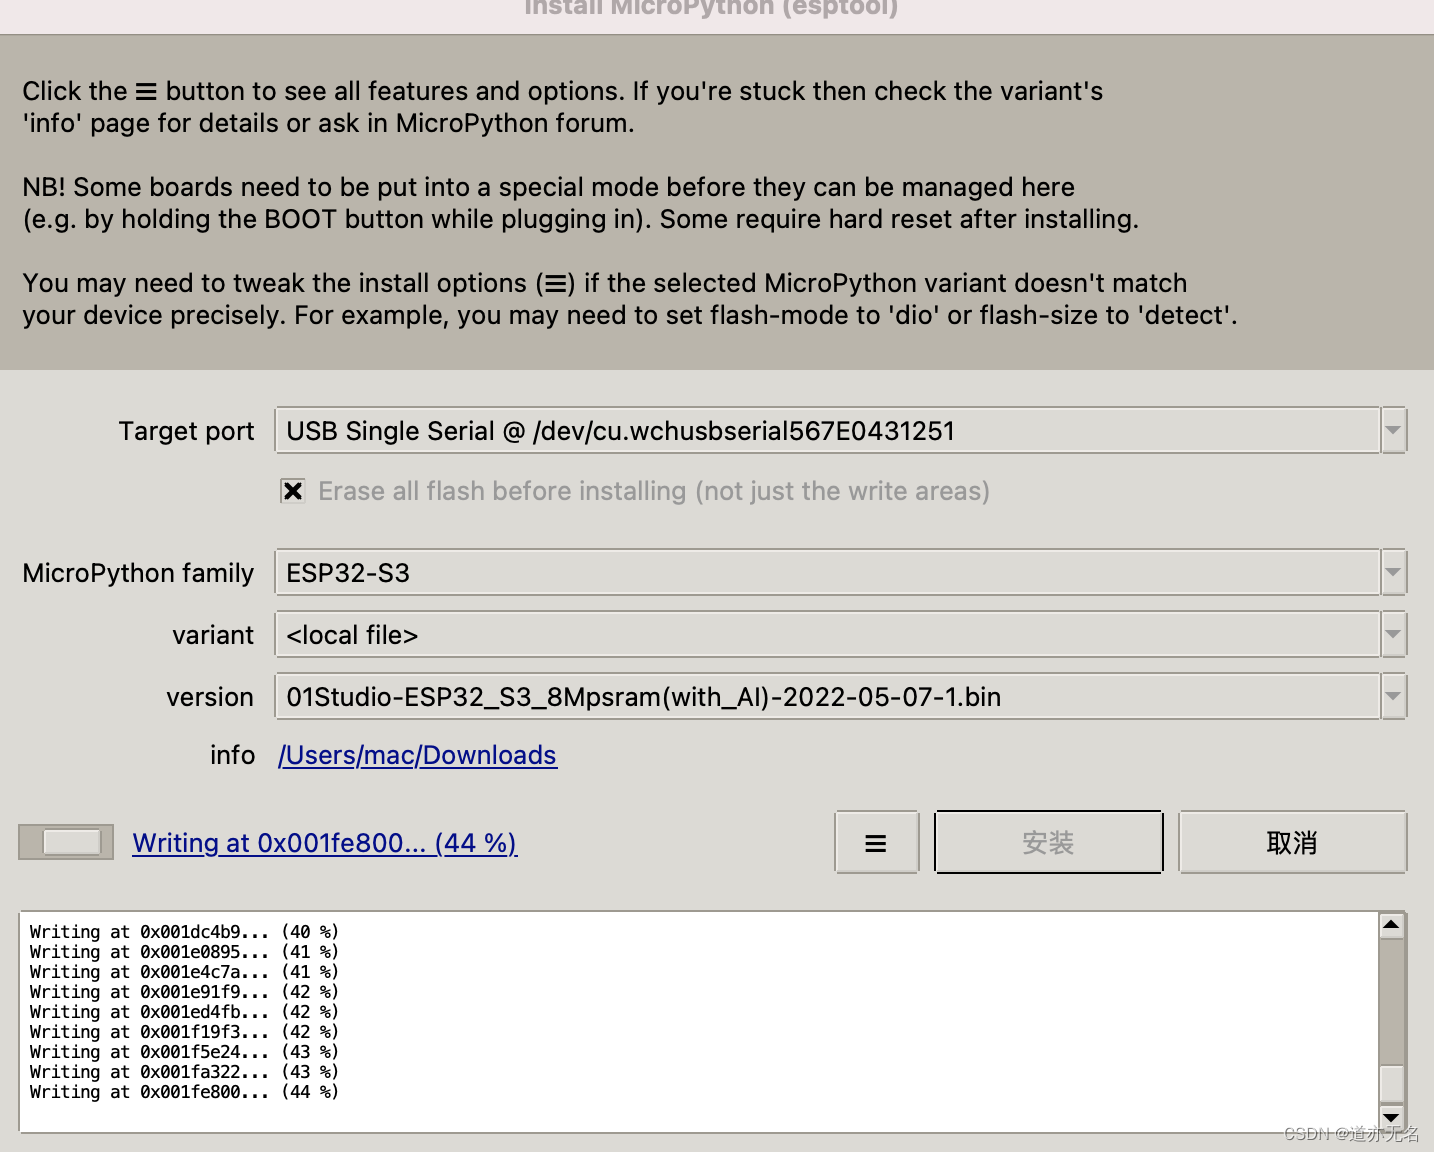Click the Target port USB Single Serial field
This screenshot has height=1152, width=1434.
828,431
